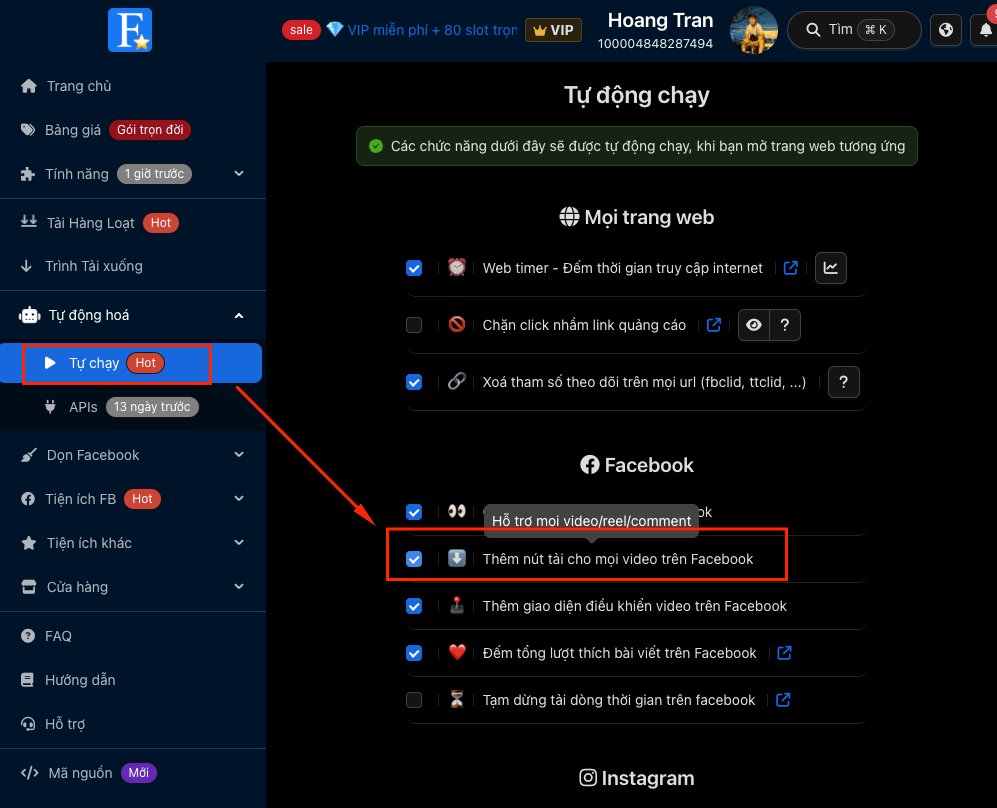Viewport: 997px width, 808px height.
Task: Open help question mark for Xoá tham số
Action: [843, 382]
